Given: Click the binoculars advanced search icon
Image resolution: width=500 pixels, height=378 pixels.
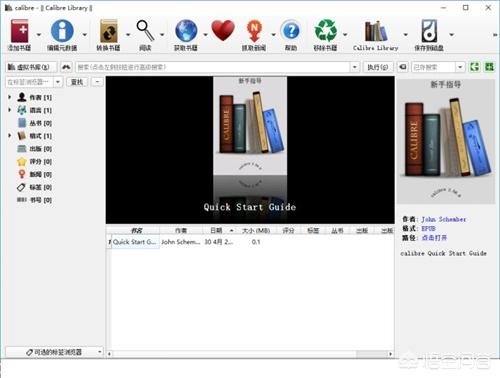Looking at the screenshot, I should click(66, 67).
